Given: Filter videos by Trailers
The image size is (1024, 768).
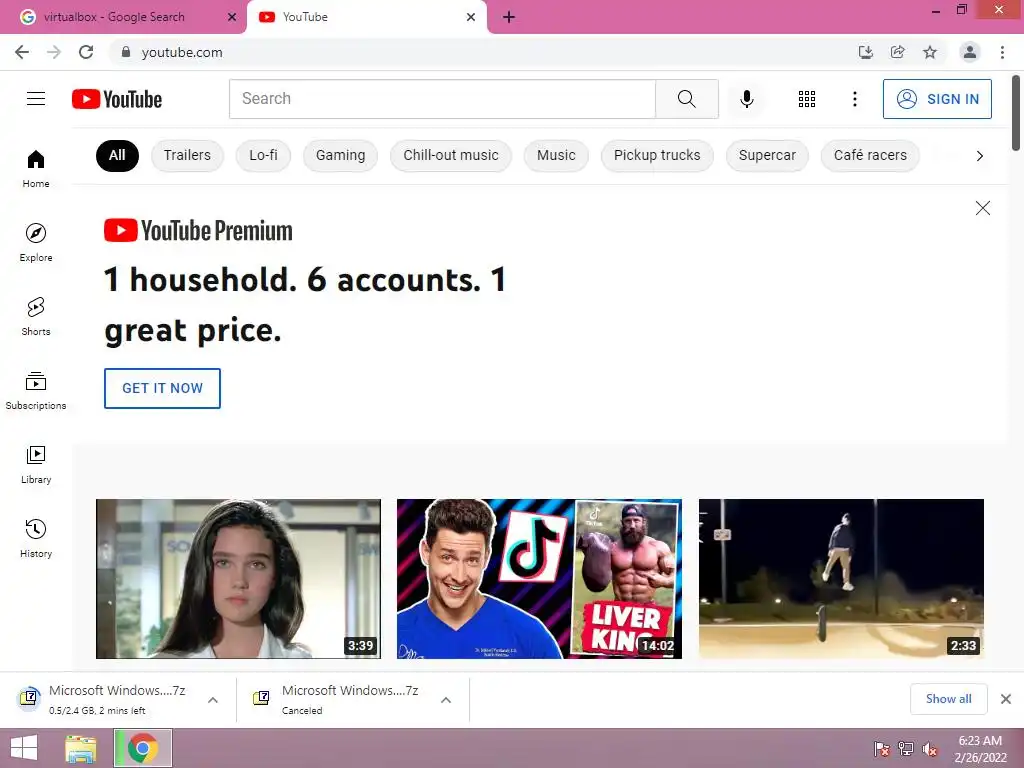Looking at the screenshot, I should [187, 155].
